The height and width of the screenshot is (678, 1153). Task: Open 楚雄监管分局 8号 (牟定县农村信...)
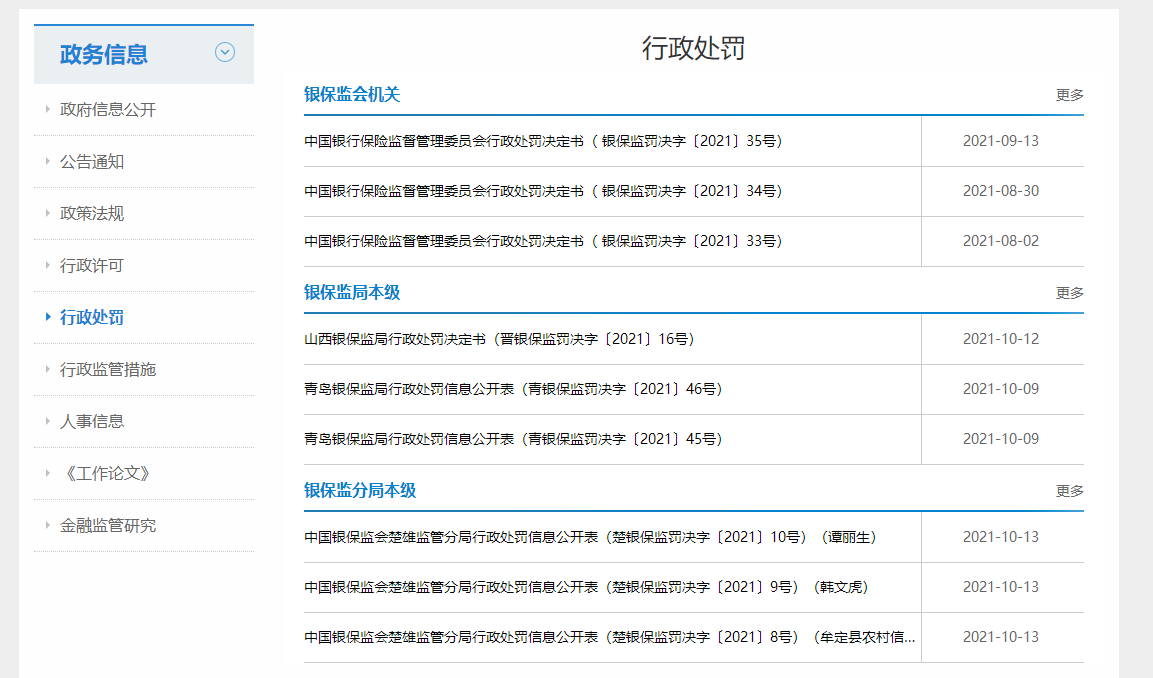610,638
